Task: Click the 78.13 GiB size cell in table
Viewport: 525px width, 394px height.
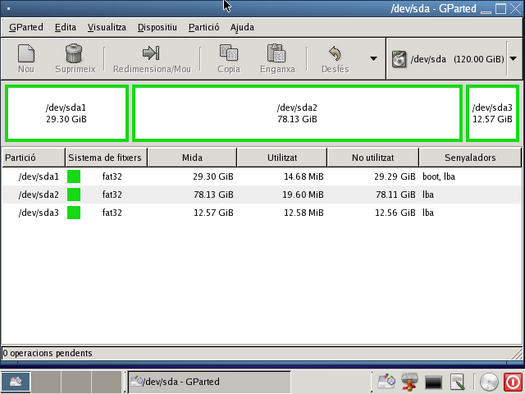Action: (213, 194)
